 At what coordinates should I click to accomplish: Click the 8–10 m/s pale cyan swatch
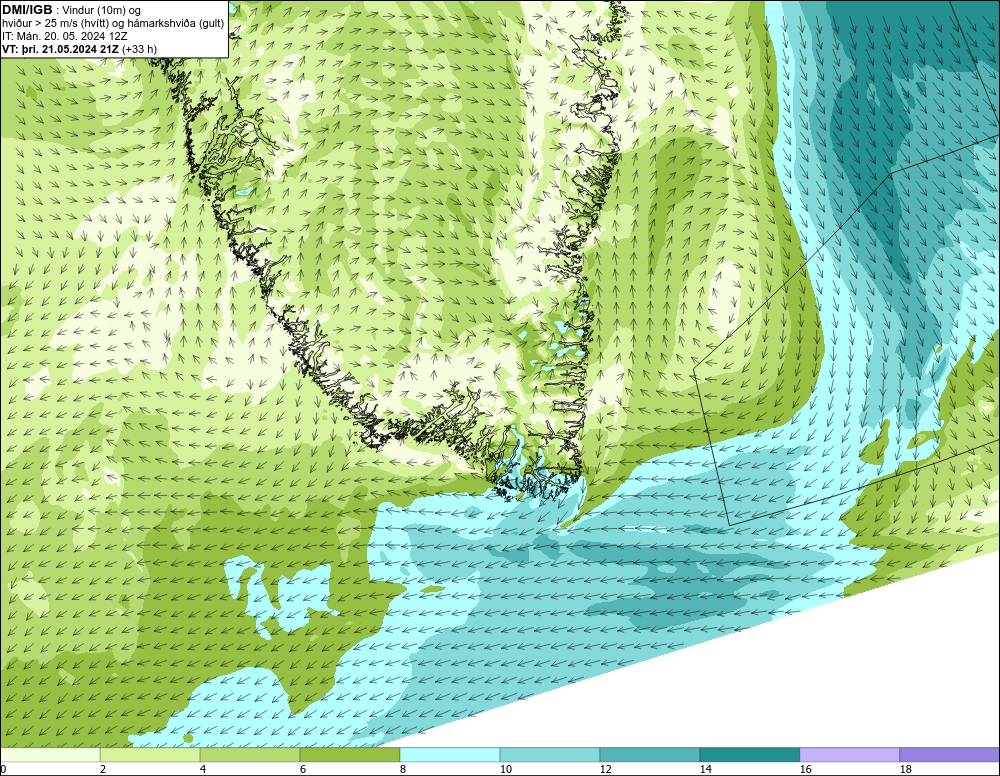450,755
